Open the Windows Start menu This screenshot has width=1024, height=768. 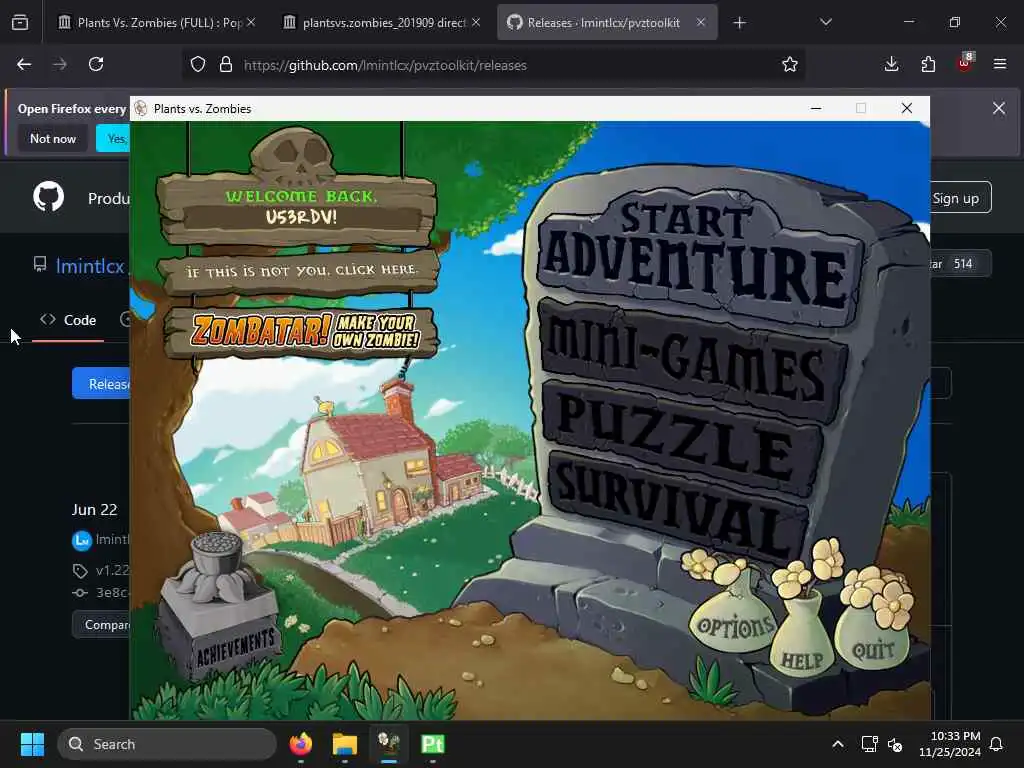point(32,744)
